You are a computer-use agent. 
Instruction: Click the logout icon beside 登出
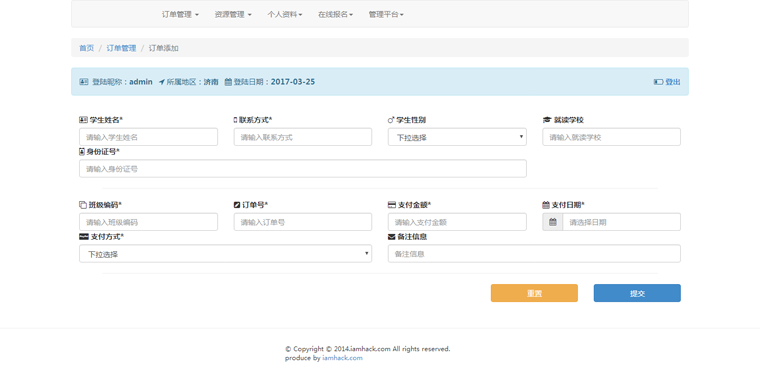point(658,82)
